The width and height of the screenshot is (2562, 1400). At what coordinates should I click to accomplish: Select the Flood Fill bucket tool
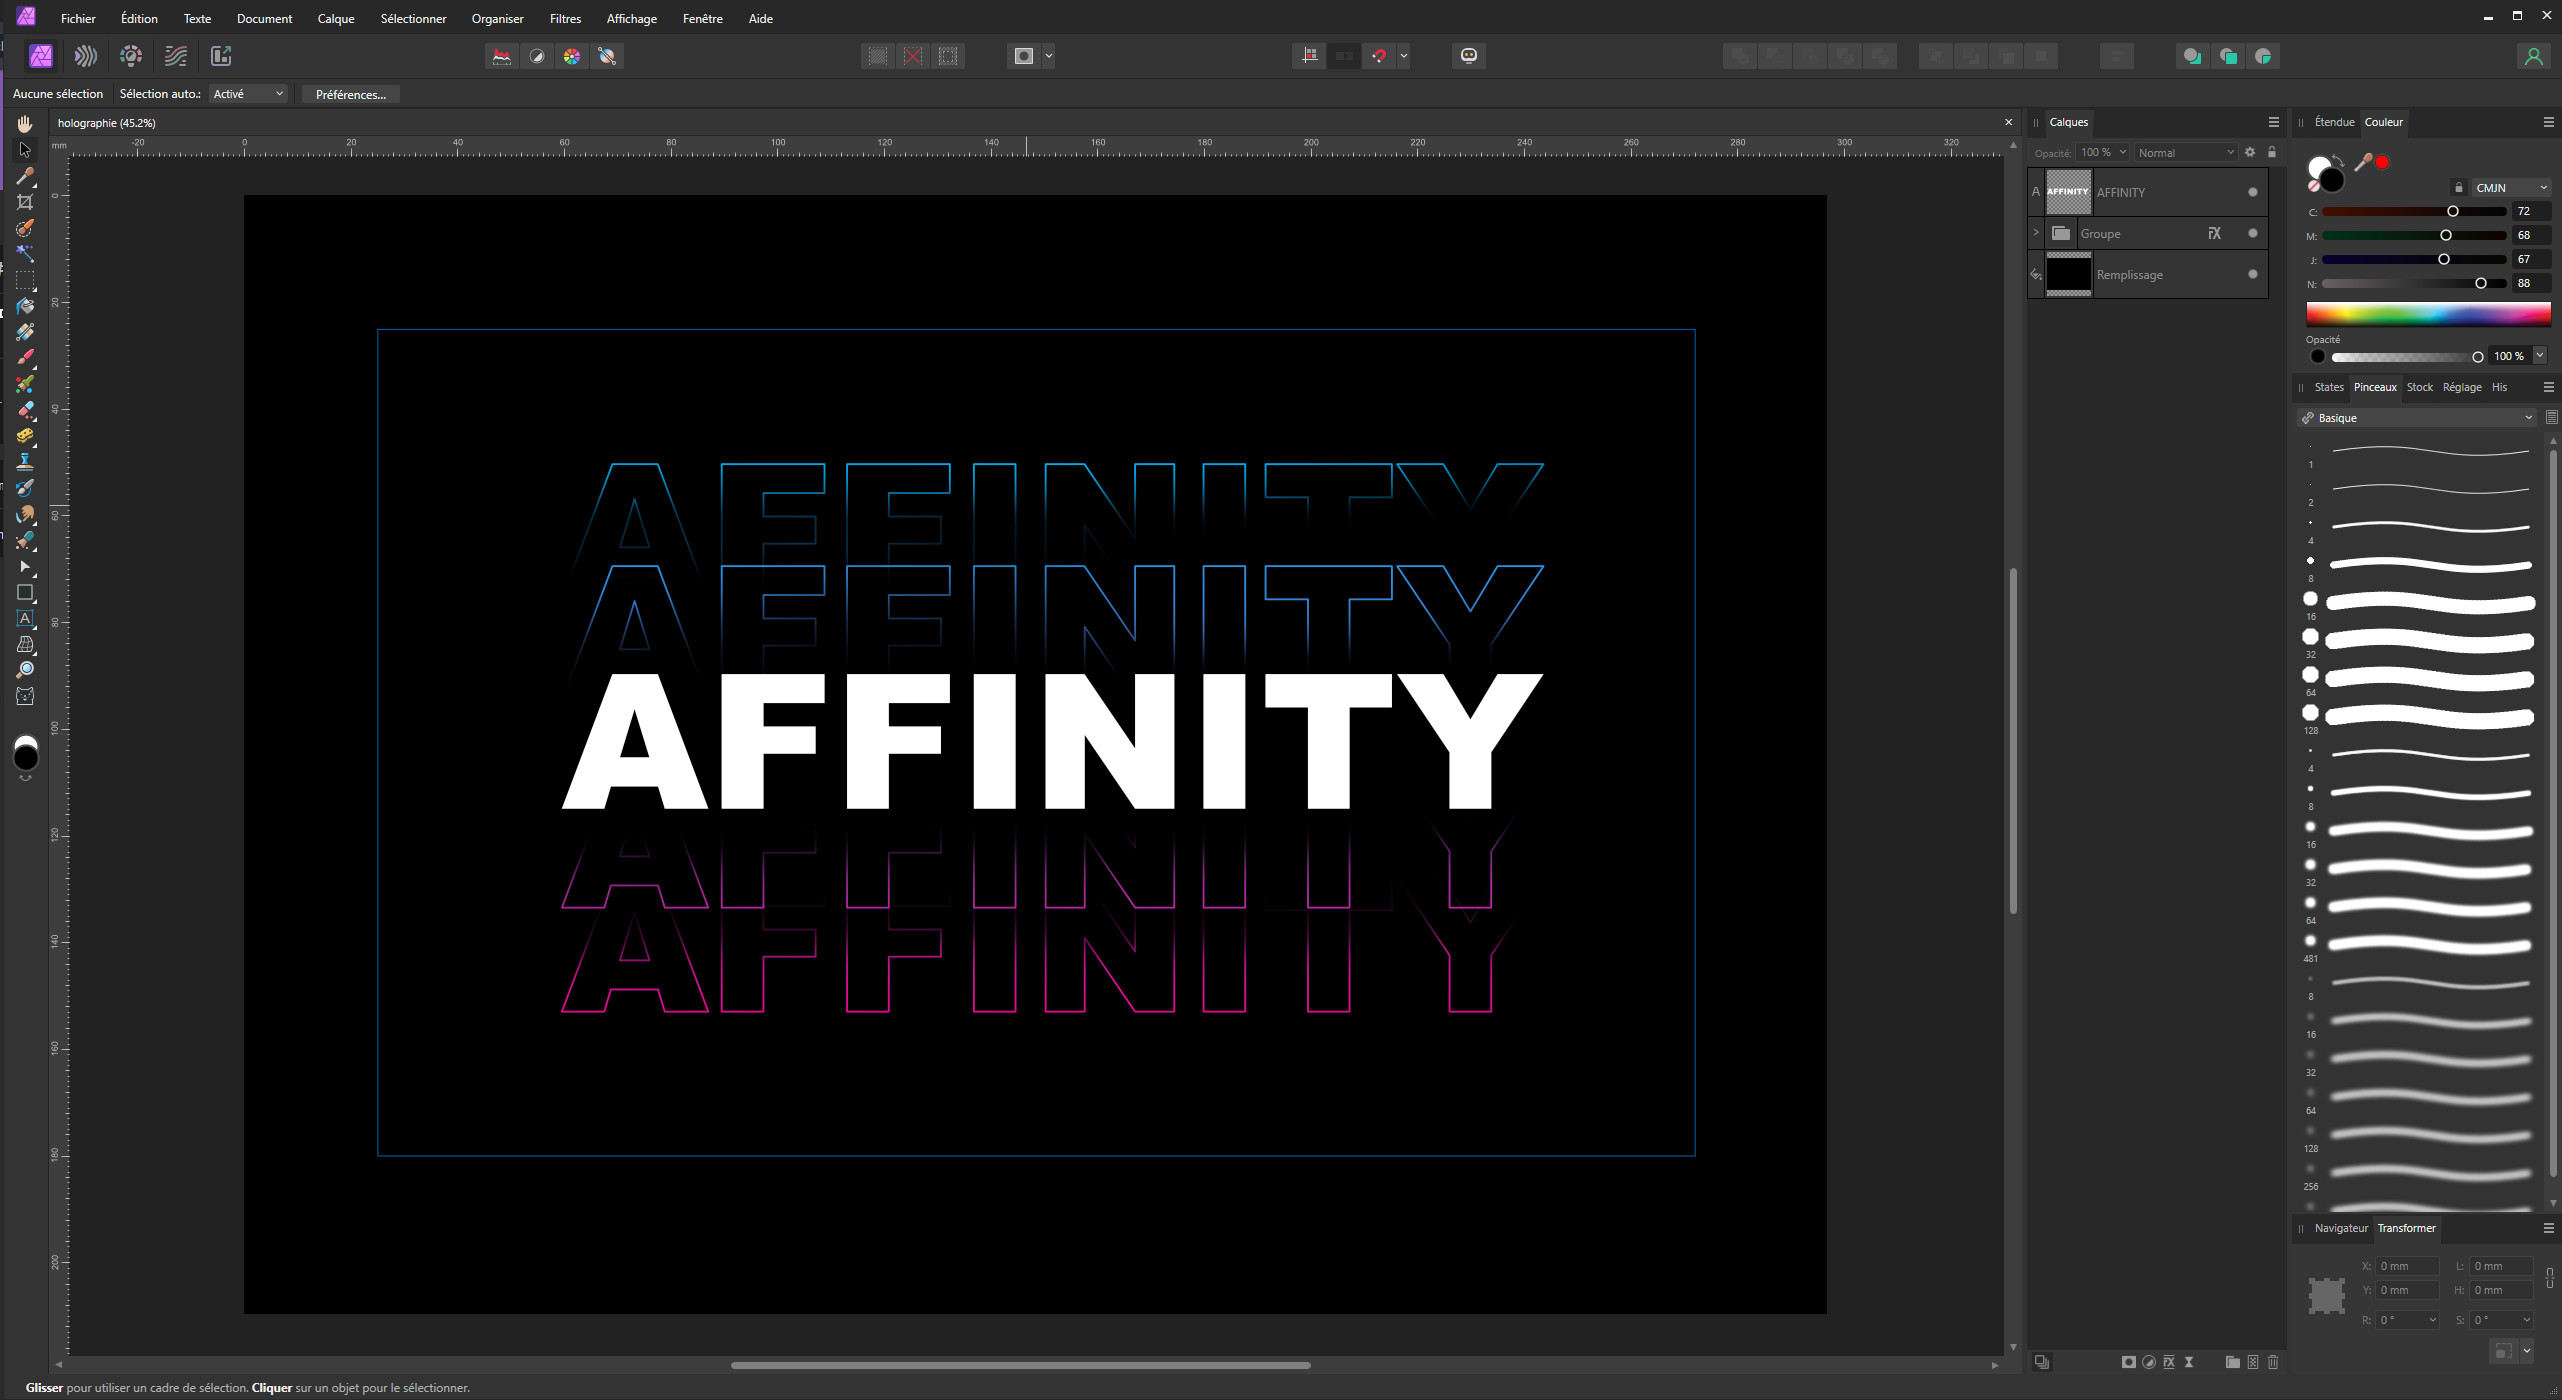[x=25, y=306]
